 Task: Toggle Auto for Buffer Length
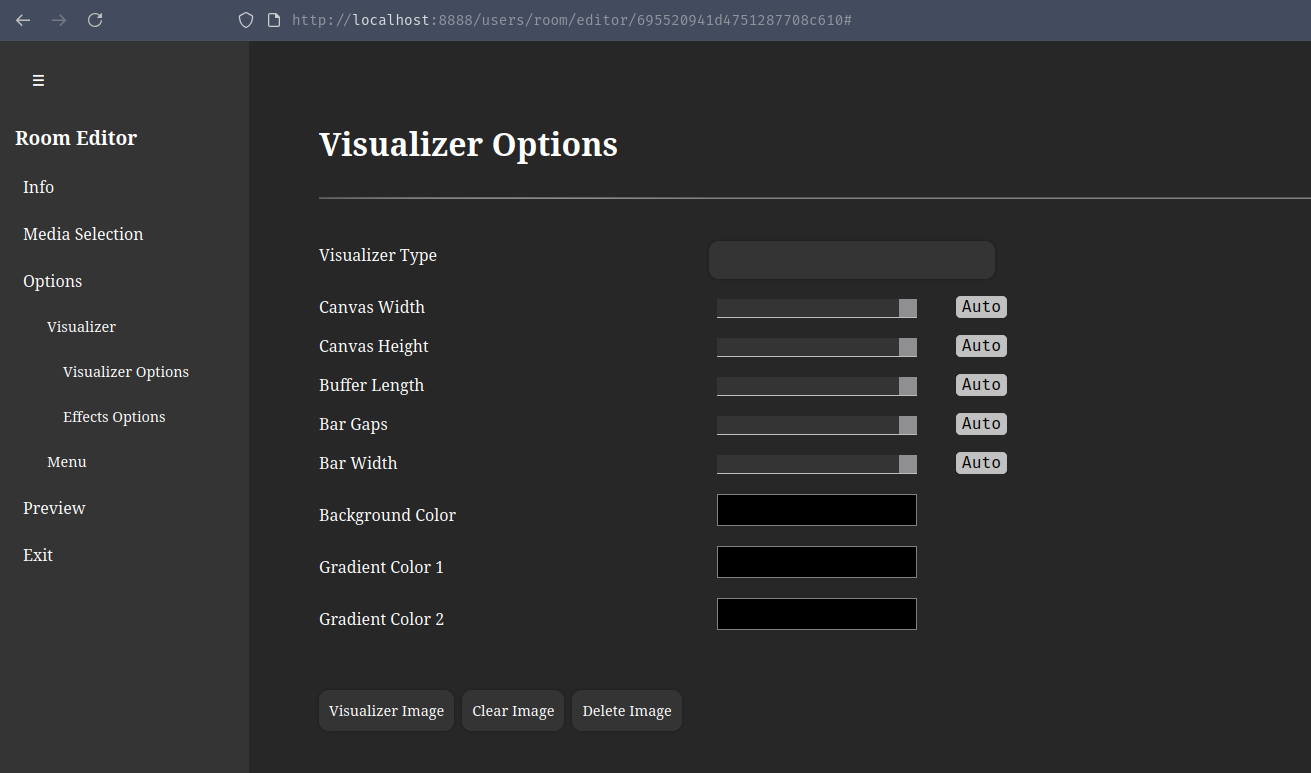pos(981,384)
